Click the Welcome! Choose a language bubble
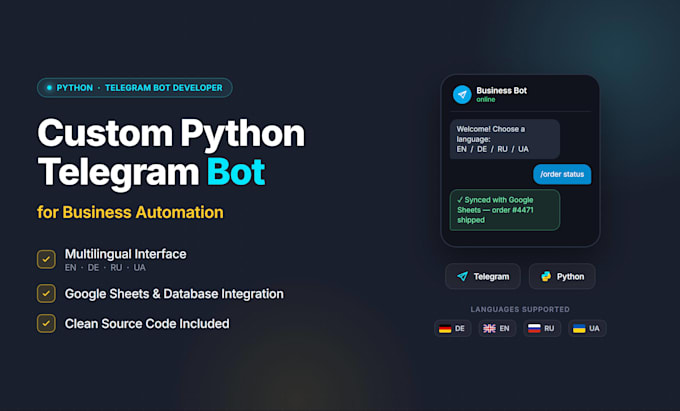Viewport: 680px width, 411px height. pyautogui.click(x=505, y=139)
